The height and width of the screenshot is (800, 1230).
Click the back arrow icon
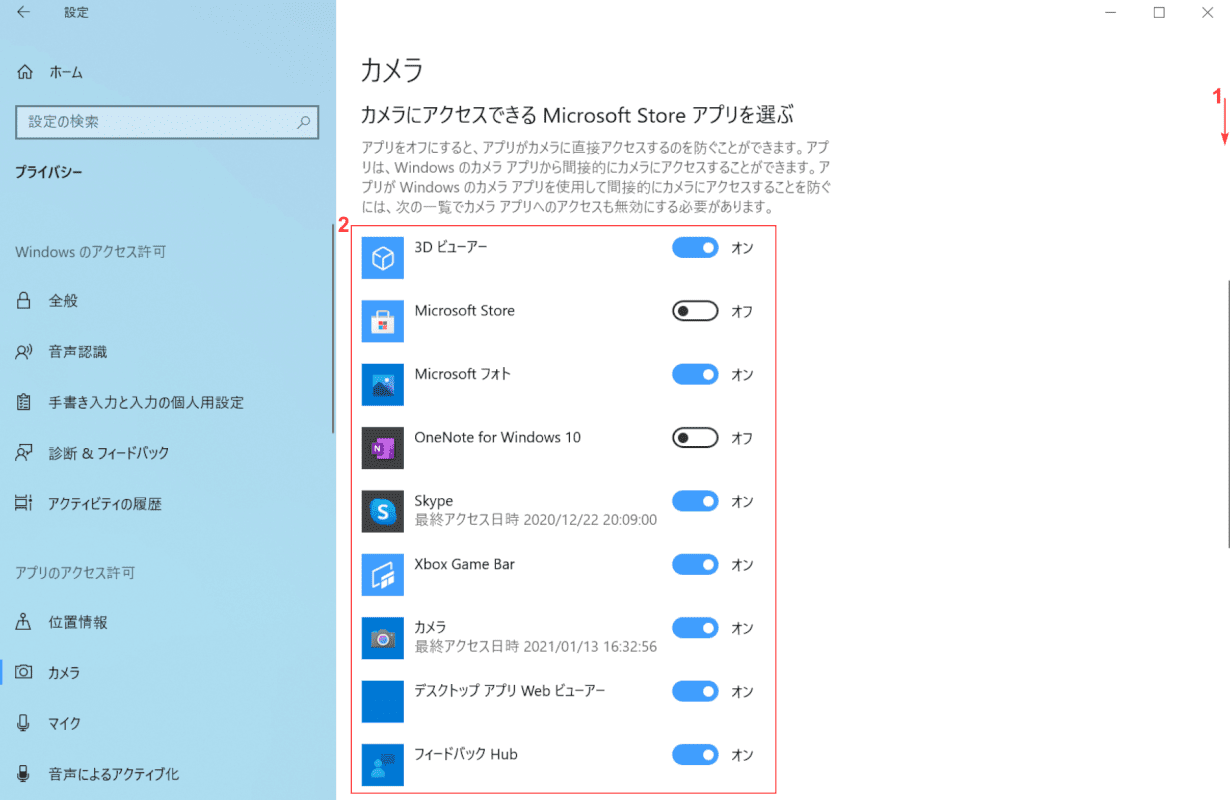click(x=23, y=12)
